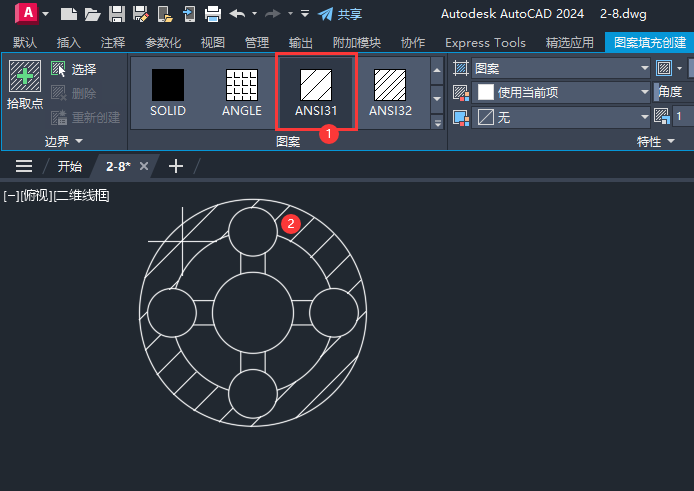Expand the Properties (特性) panel arrow
Image resolution: width=694 pixels, height=491 pixels.
pos(671,141)
